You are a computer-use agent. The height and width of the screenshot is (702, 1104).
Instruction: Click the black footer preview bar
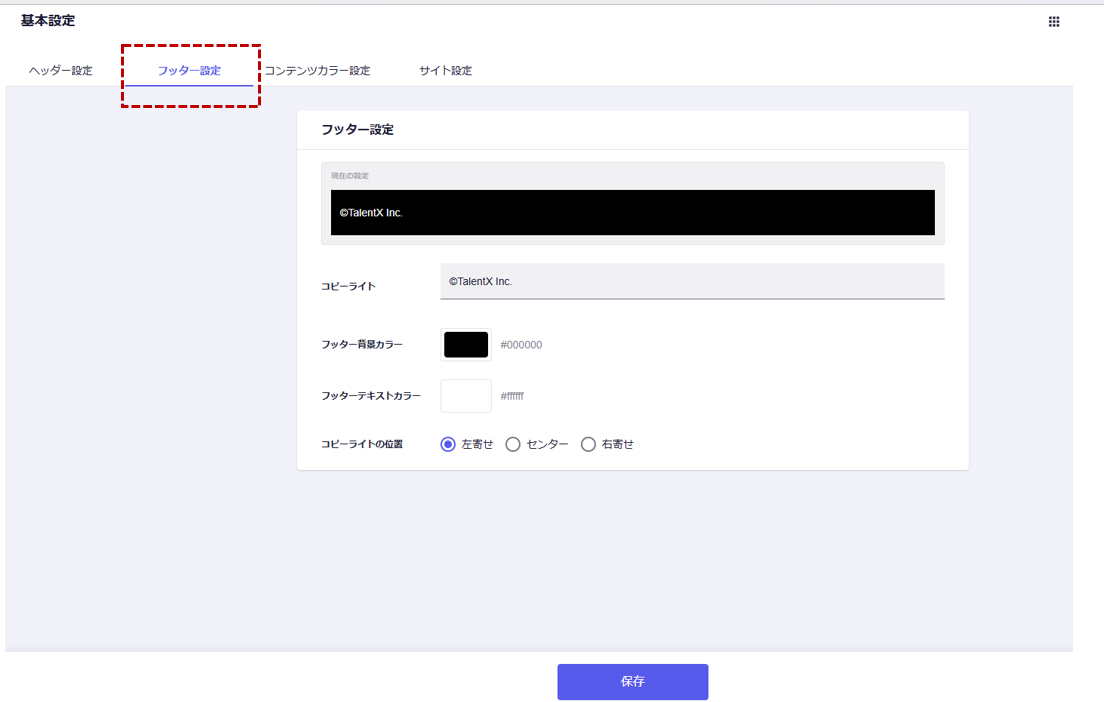[632, 213]
